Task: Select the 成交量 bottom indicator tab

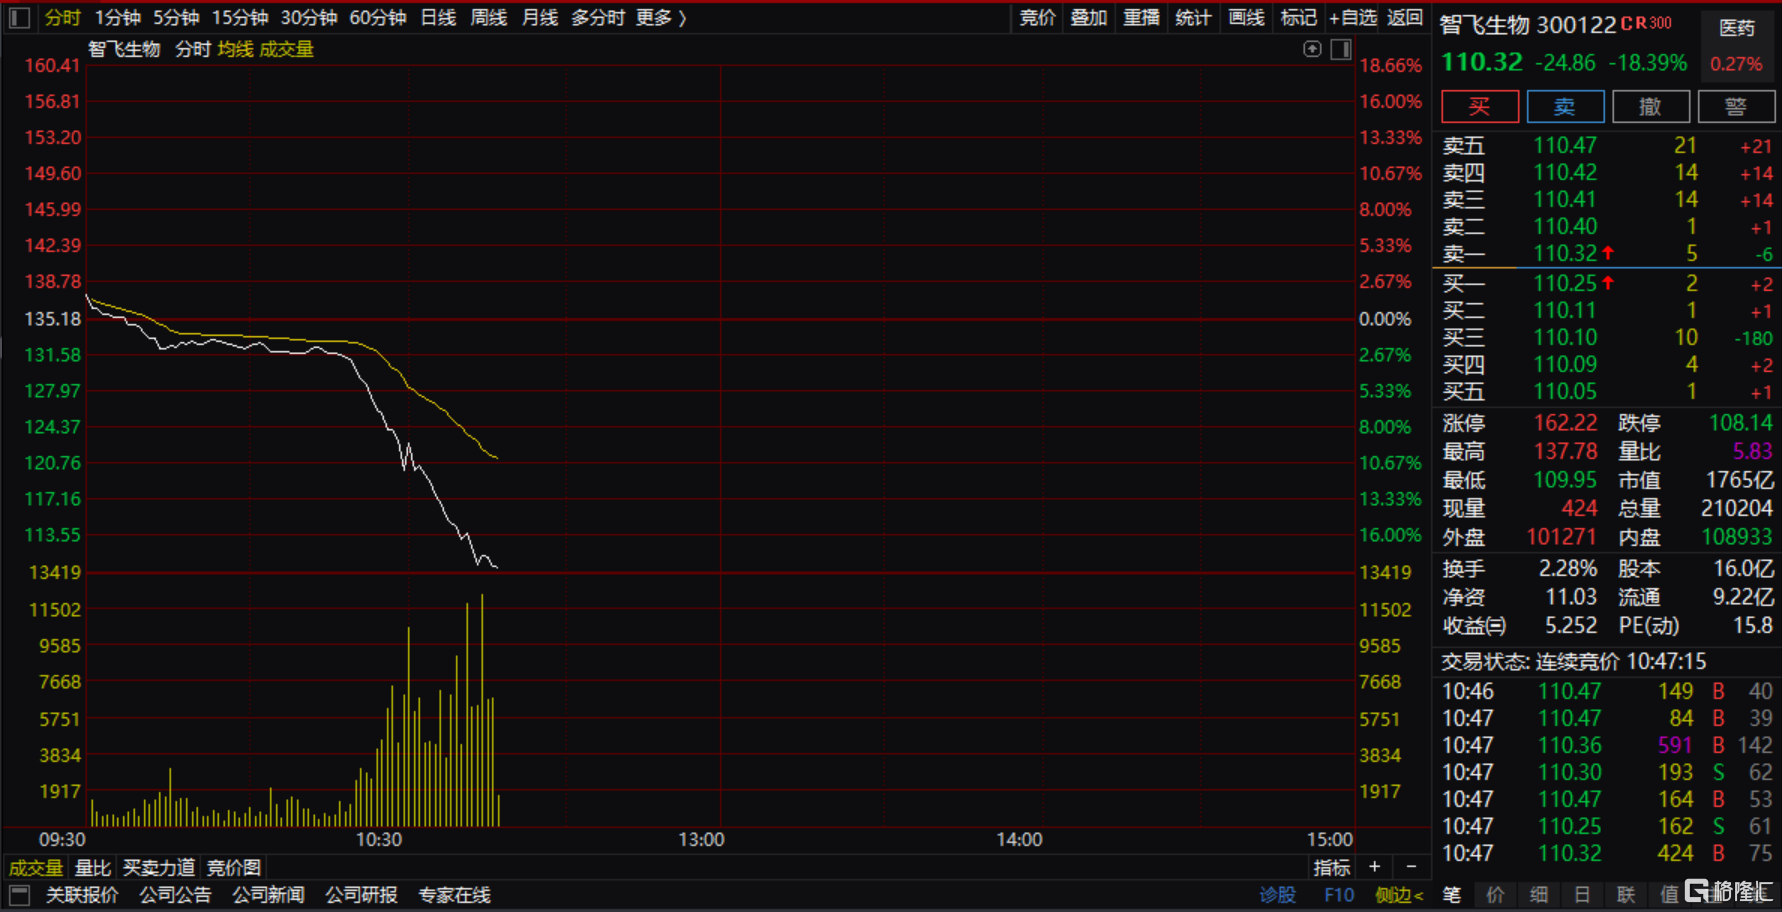Action: [x=36, y=868]
